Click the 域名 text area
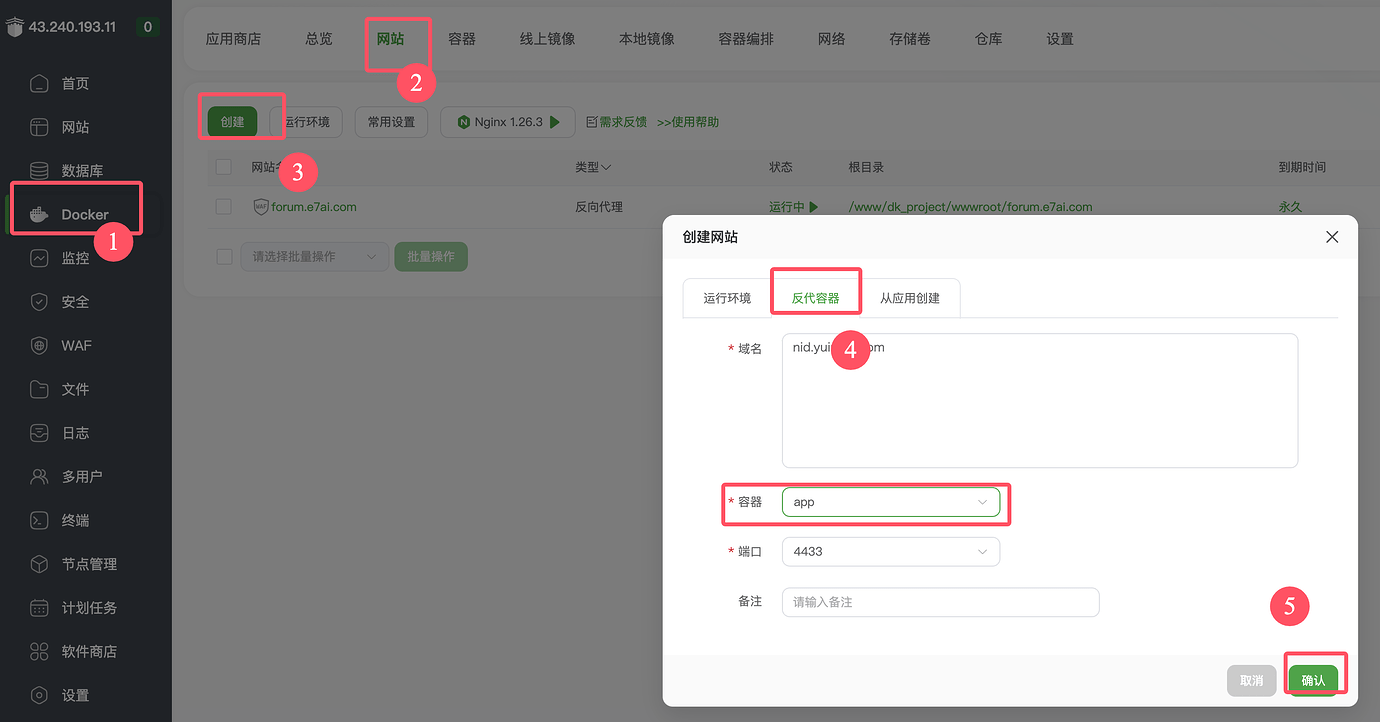Image resolution: width=1380 pixels, height=722 pixels. pos(1040,400)
